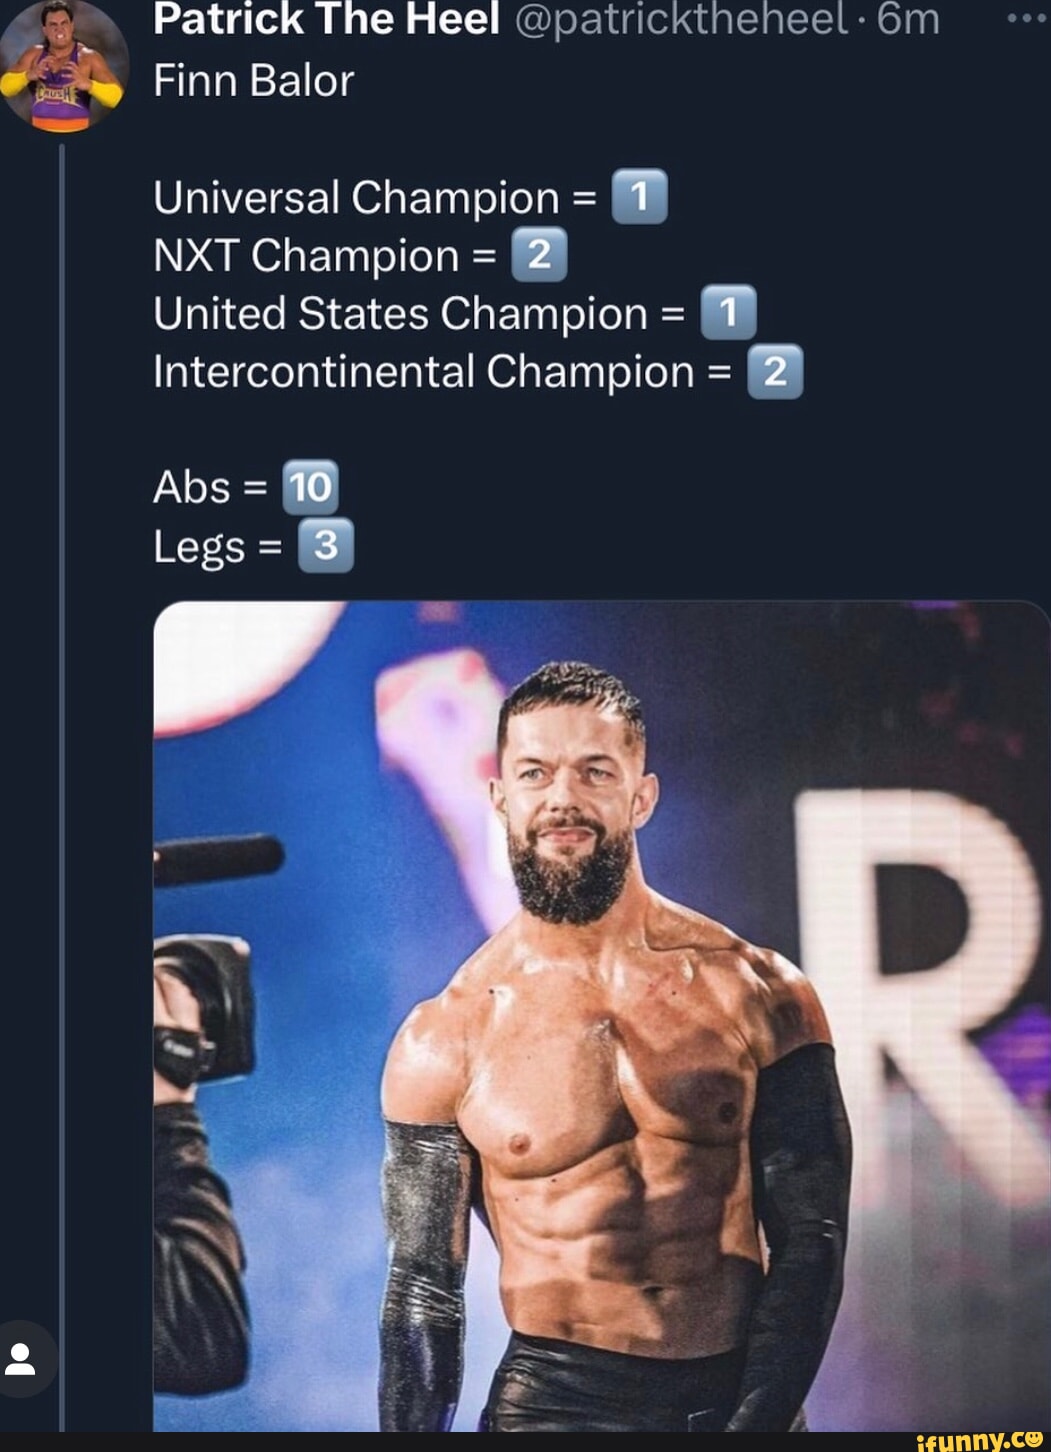Tap the Abs = 10 text line

240,487
